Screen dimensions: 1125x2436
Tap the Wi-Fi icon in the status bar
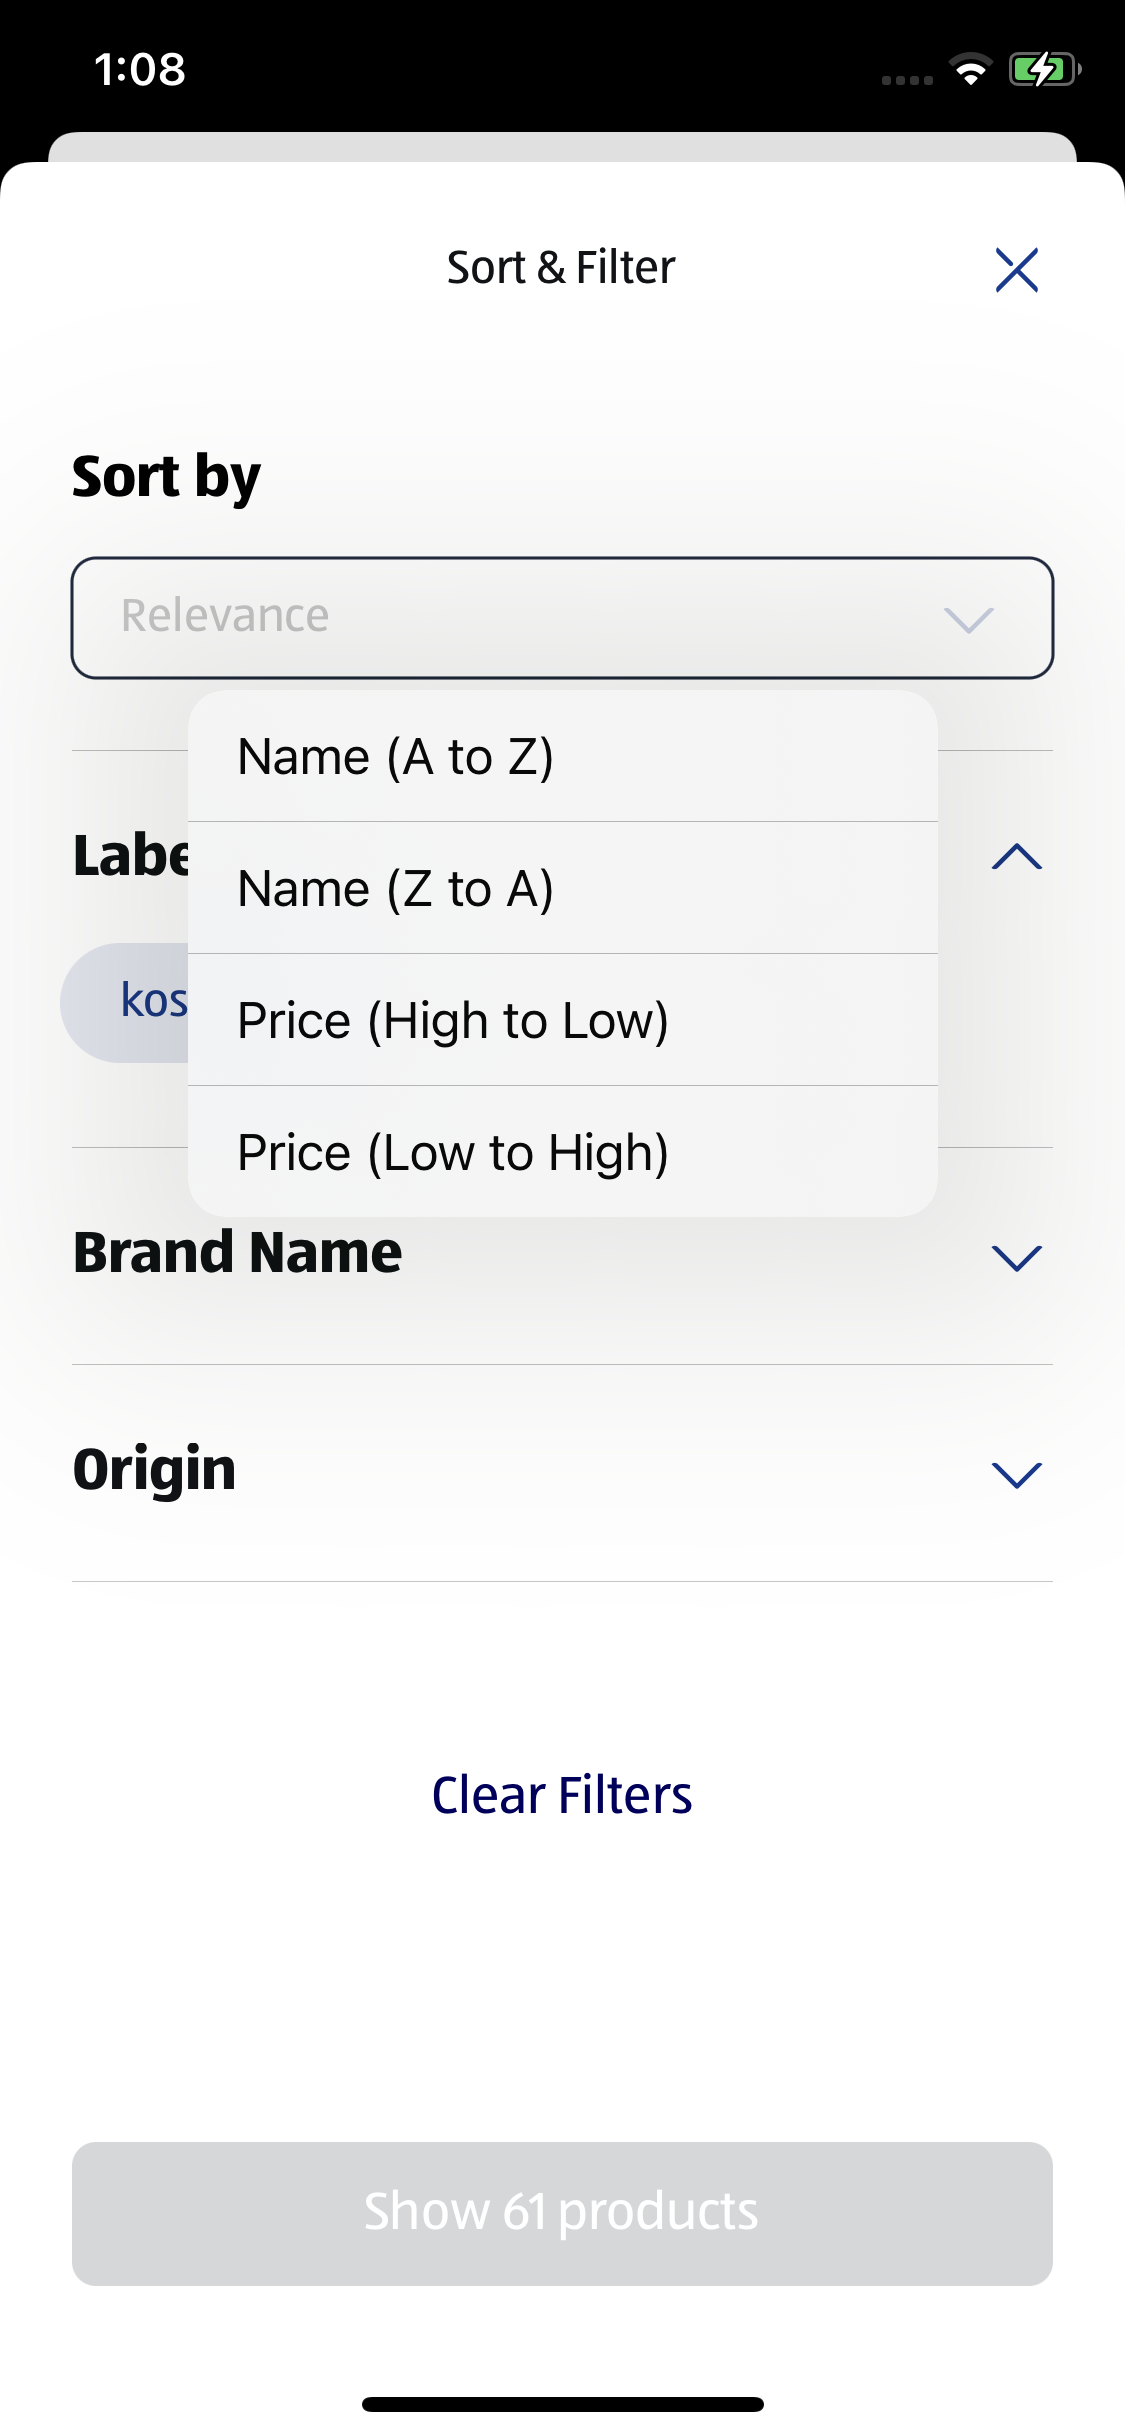pyautogui.click(x=968, y=70)
